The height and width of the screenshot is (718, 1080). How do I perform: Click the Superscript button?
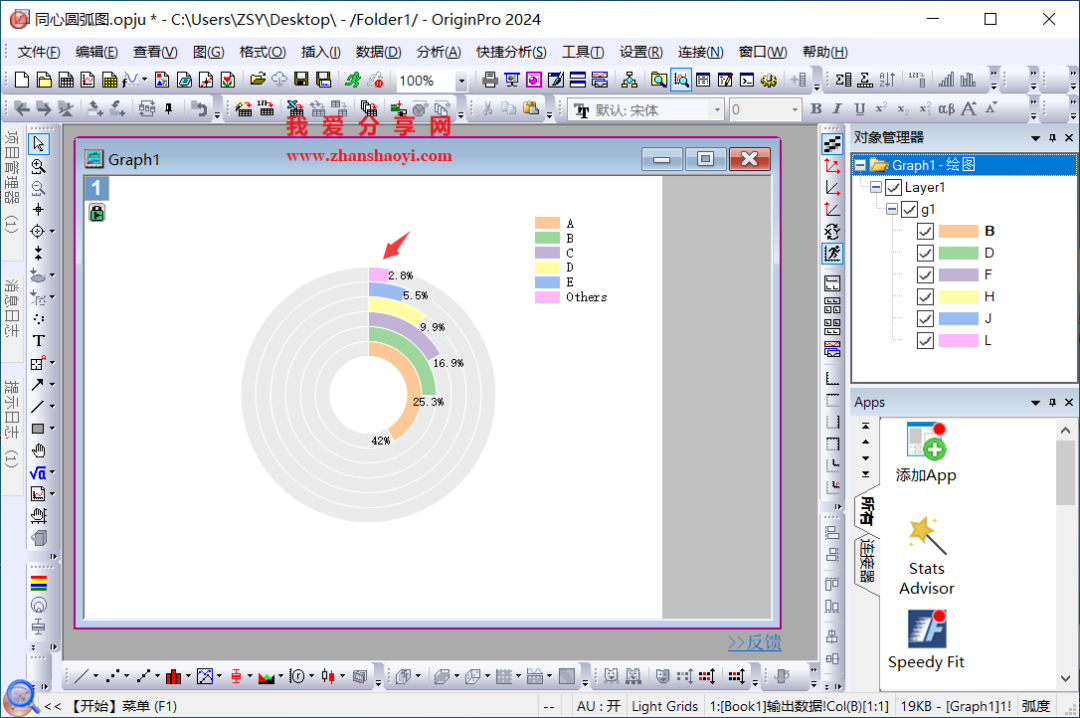tap(881, 109)
